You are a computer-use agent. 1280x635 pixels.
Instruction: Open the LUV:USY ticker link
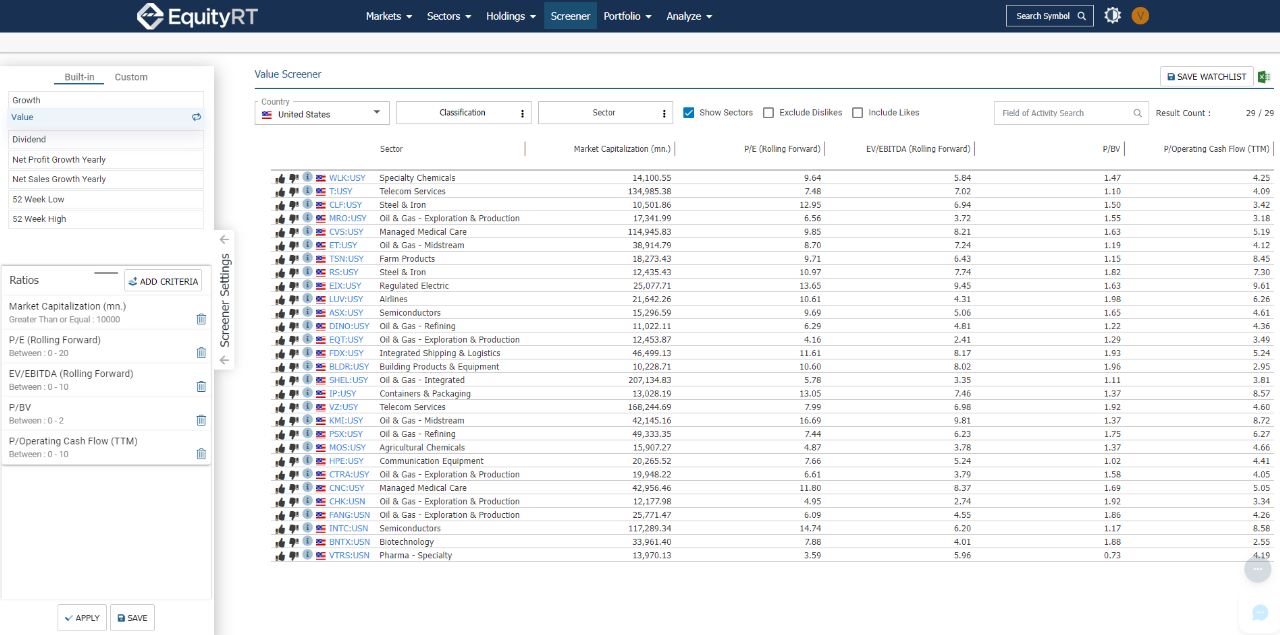(346, 299)
